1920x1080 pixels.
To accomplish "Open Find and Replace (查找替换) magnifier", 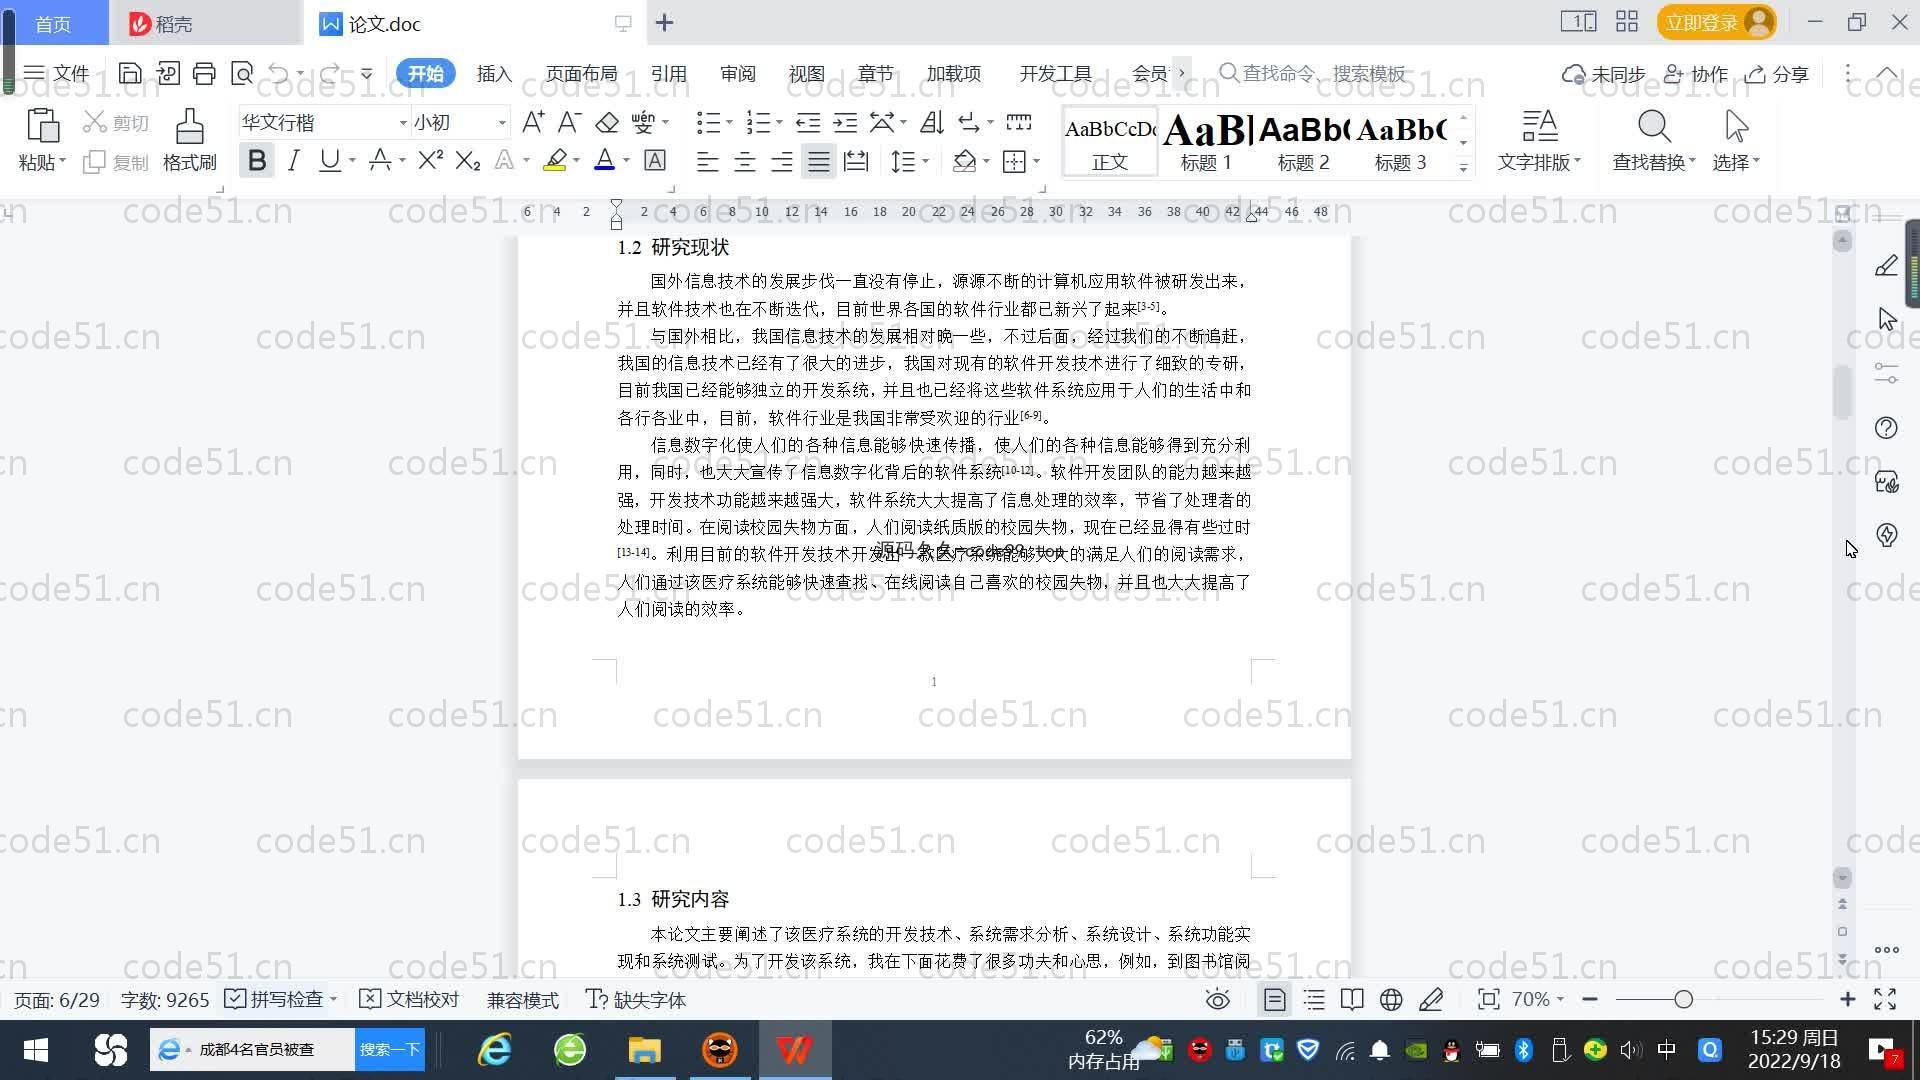I will 1654,127.
